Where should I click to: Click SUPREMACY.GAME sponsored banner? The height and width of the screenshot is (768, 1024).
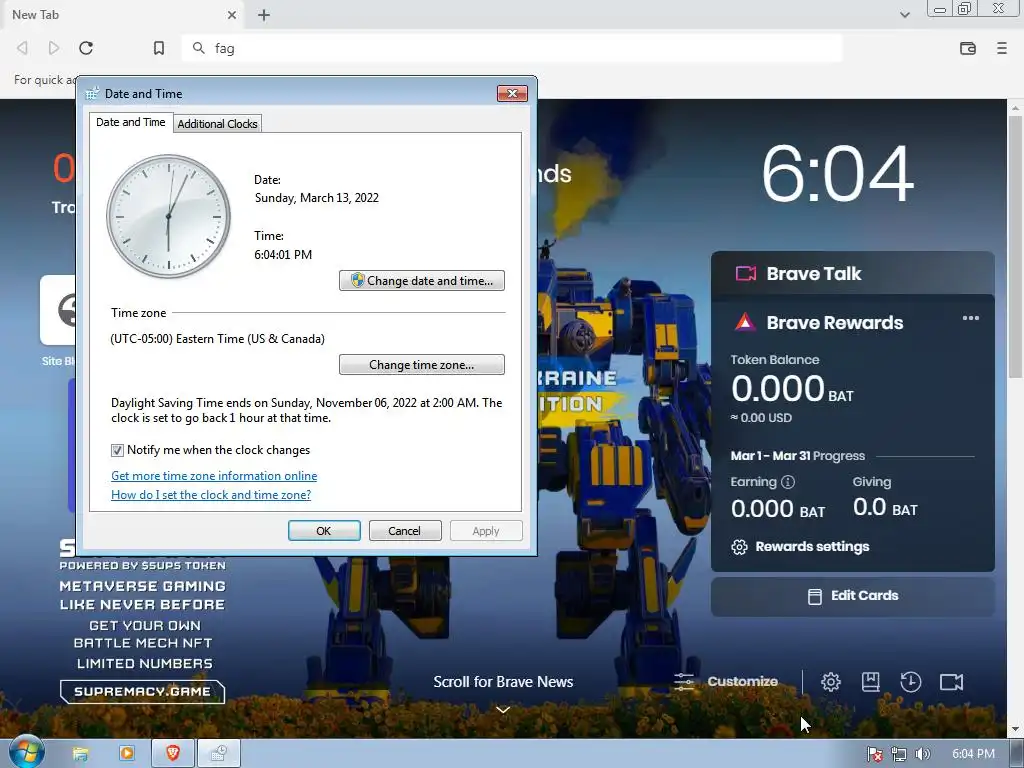pos(142,692)
